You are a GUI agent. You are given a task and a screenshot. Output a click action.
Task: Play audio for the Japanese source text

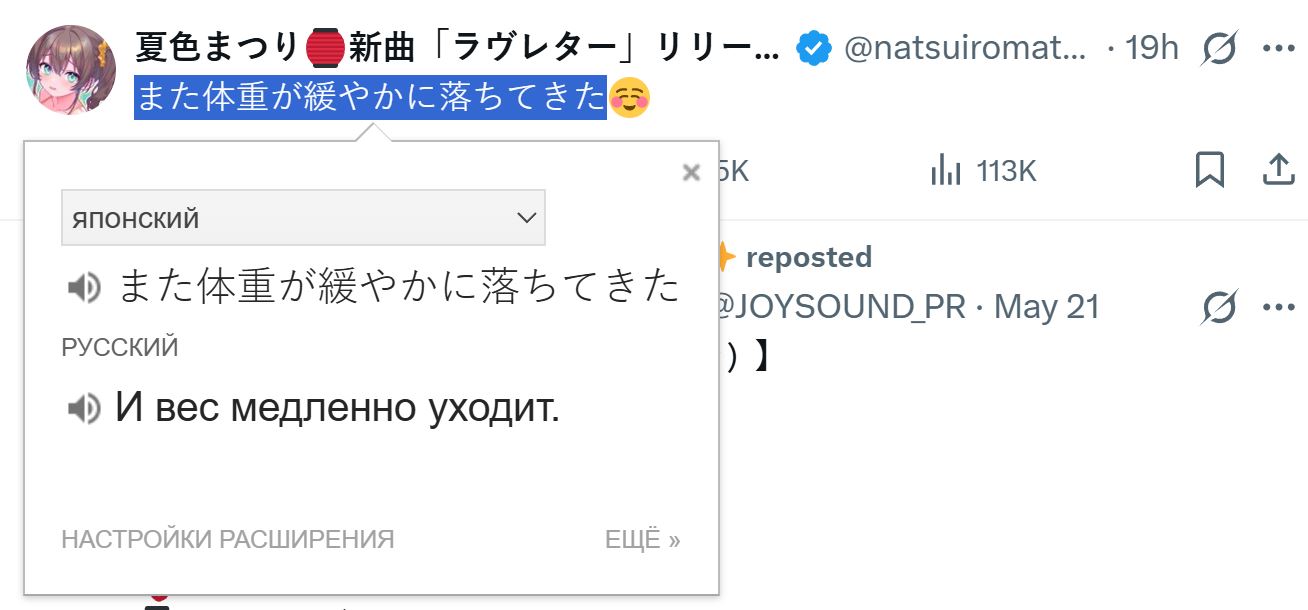(x=84, y=289)
